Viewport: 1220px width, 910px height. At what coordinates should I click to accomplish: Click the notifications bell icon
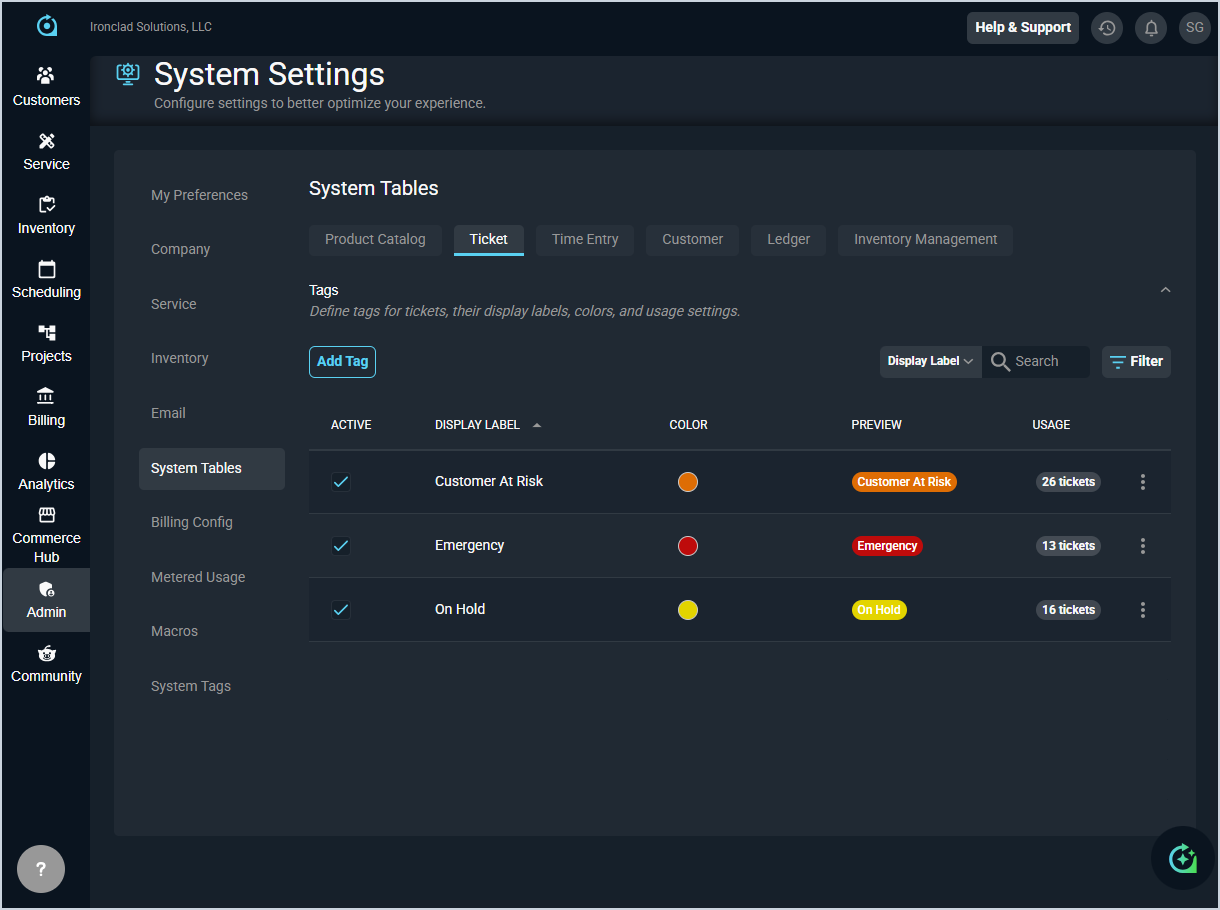(x=1151, y=28)
